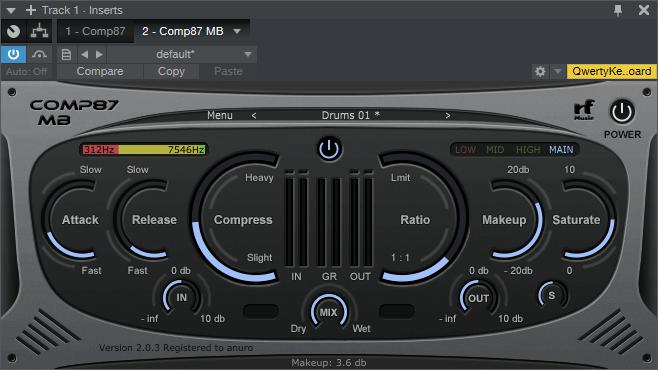Viewport: 658px width, 370px height.
Task: Select previous plugin preset with < arrow
Action: pos(254,116)
